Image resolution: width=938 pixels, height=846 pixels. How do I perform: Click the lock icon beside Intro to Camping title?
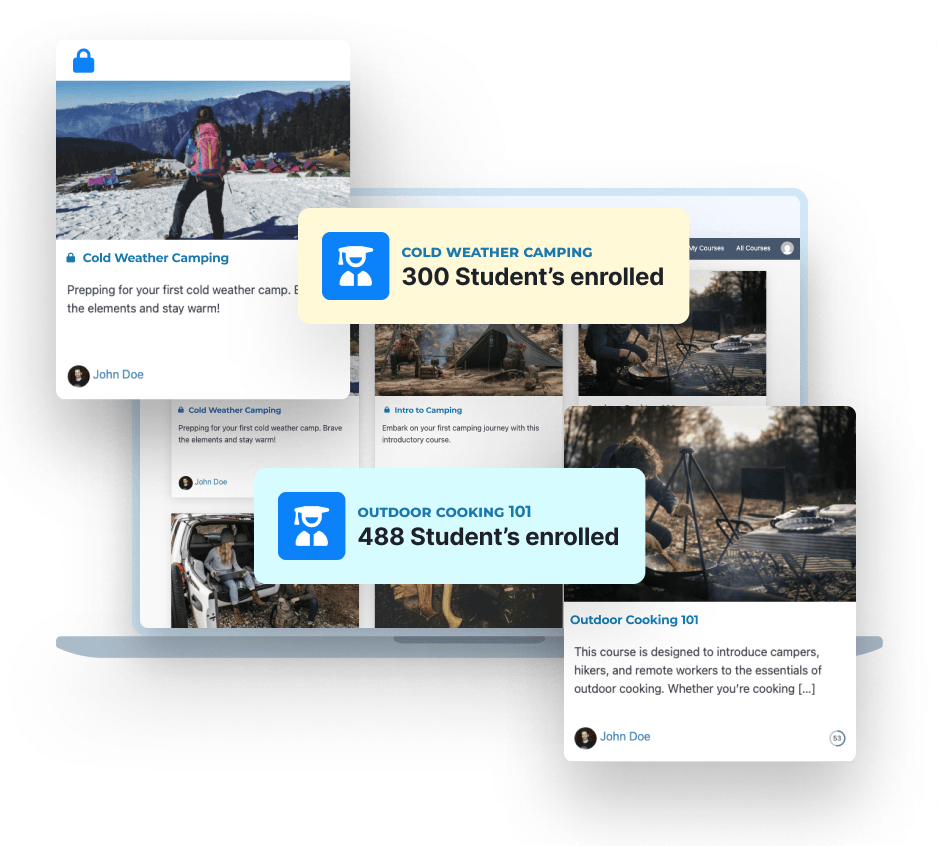[x=387, y=409]
